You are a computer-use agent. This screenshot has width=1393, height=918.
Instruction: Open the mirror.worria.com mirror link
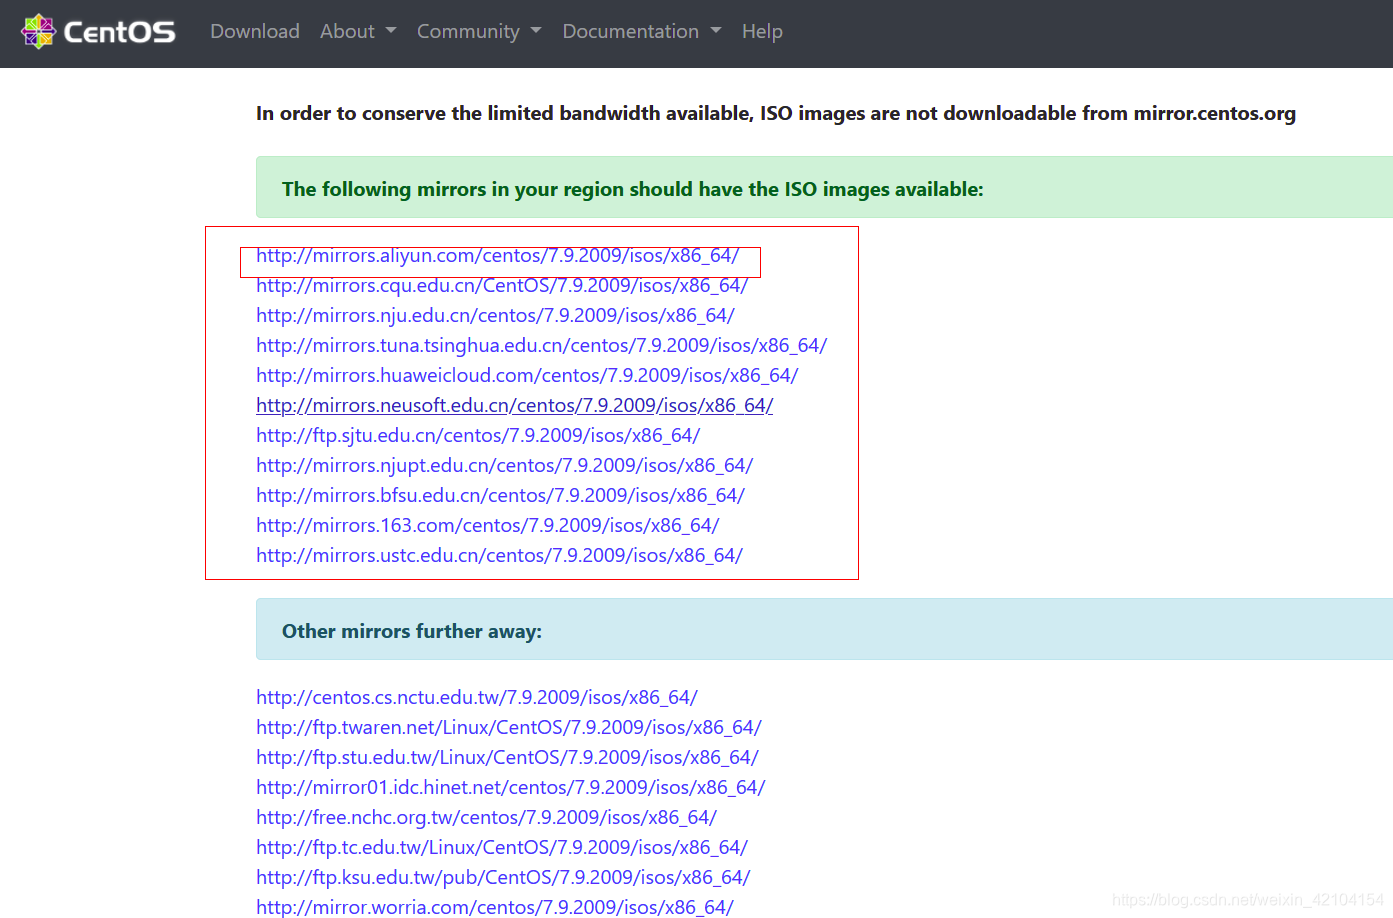(494, 907)
